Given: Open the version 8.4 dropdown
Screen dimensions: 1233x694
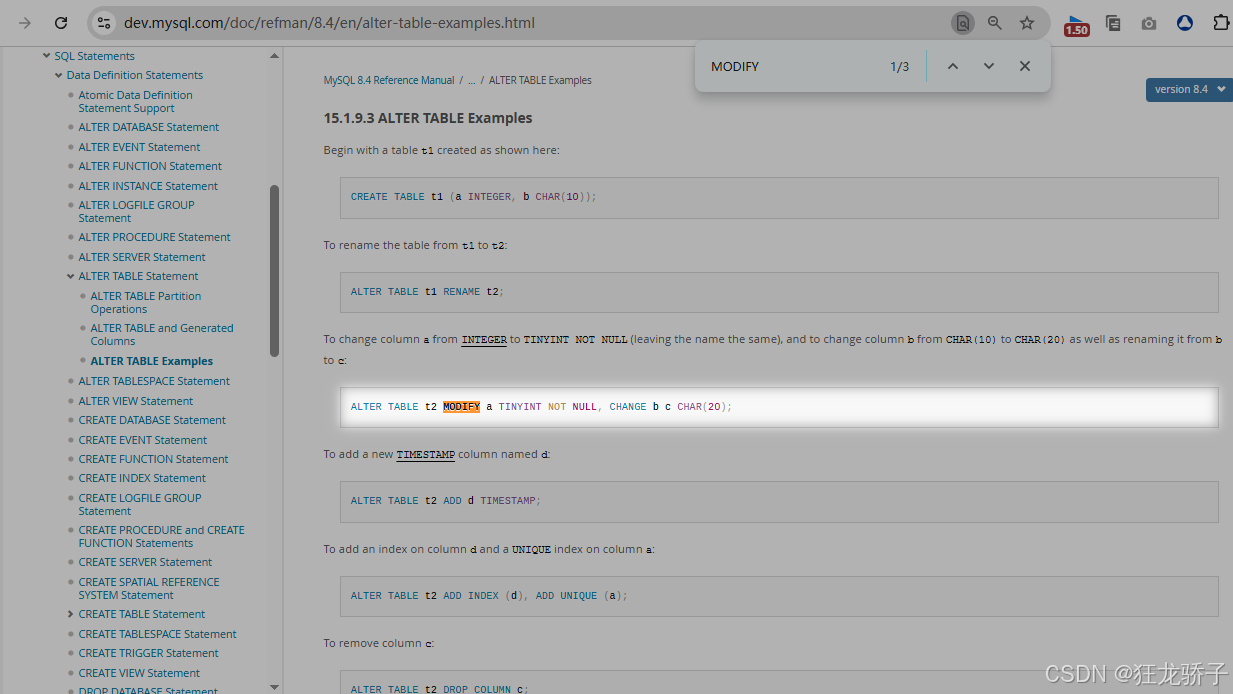Looking at the screenshot, I should (1189, 89).
